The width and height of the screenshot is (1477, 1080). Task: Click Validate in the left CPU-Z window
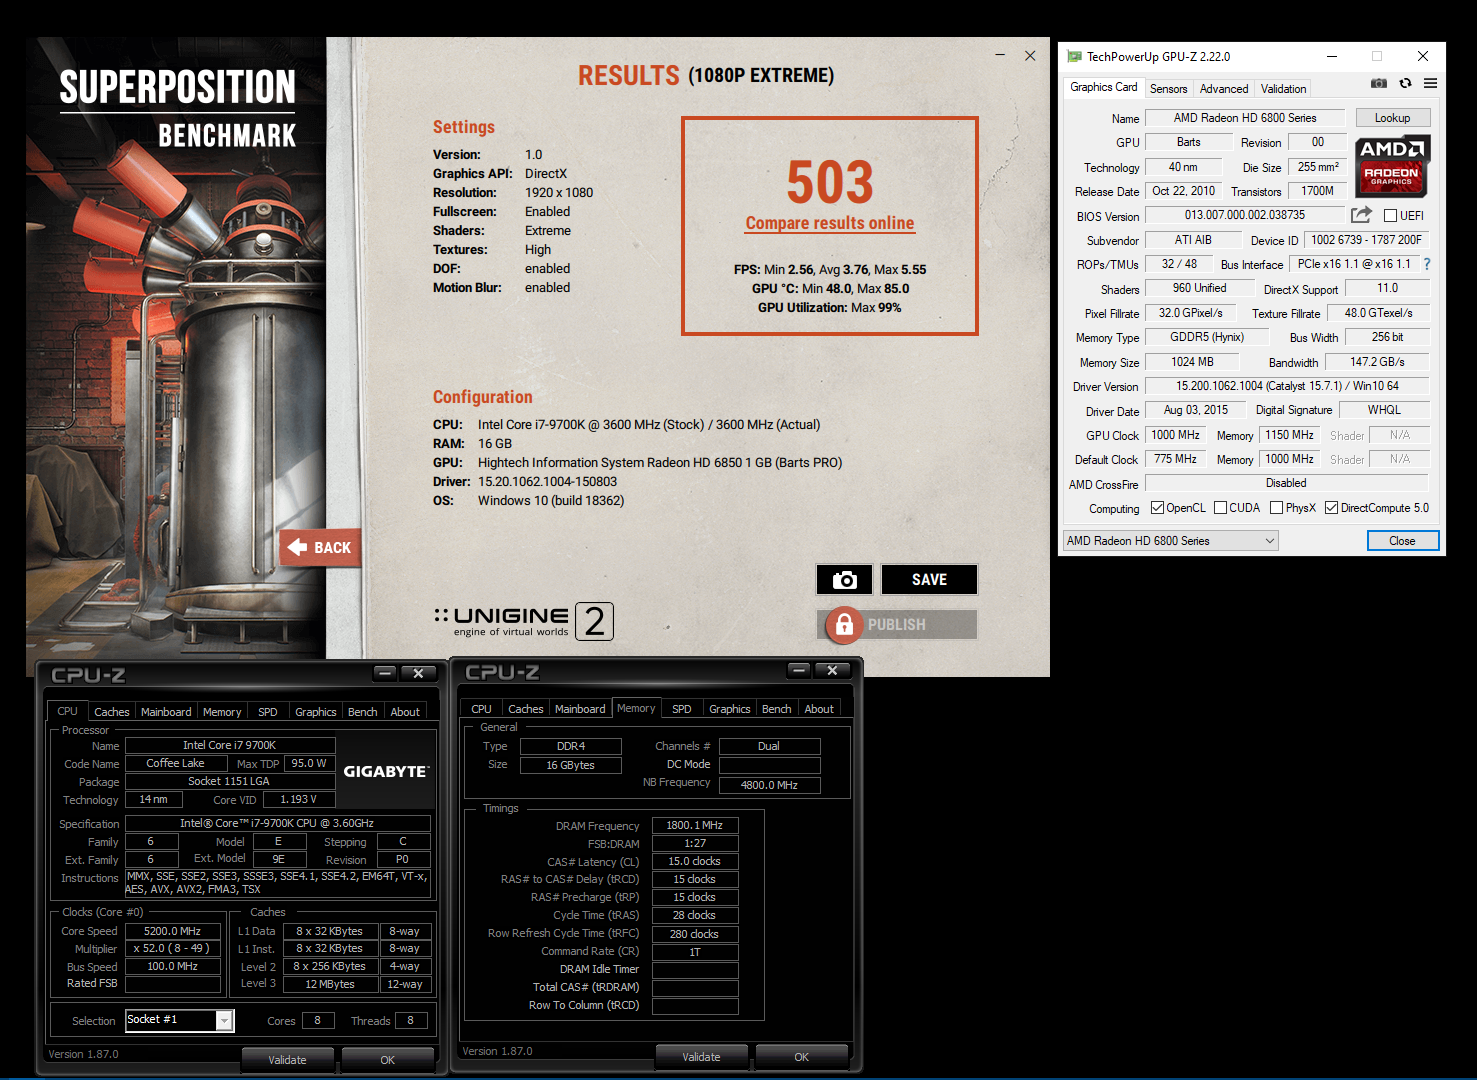287,1060
